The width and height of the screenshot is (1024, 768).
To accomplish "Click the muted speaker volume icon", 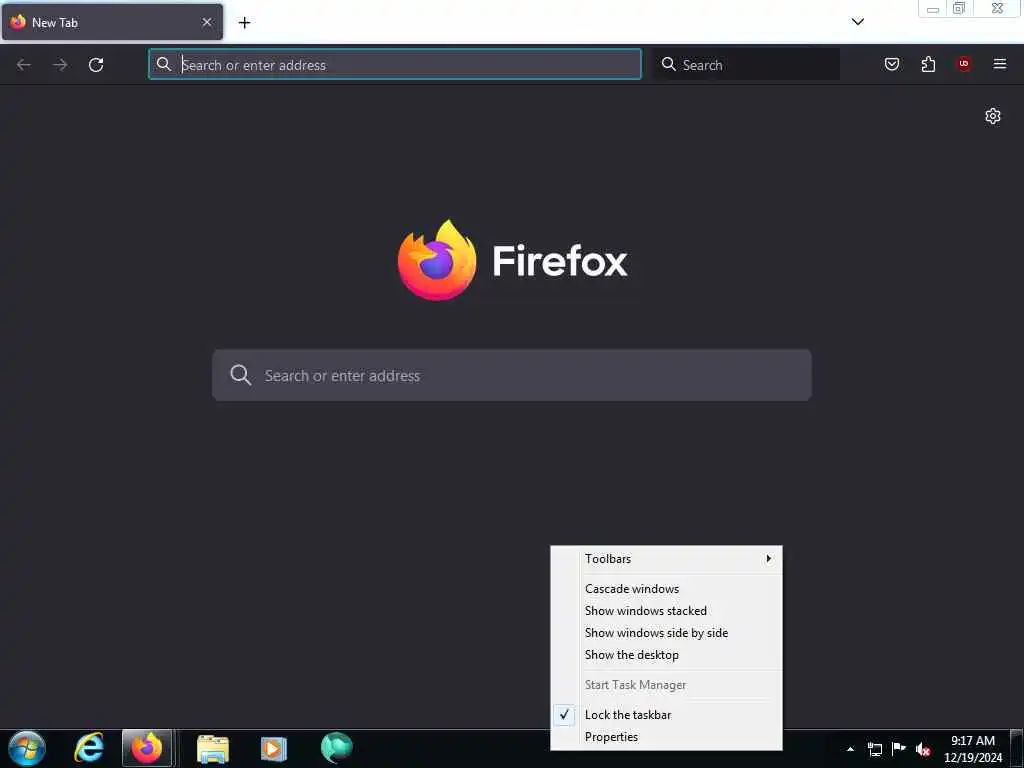I will [923, 750].
